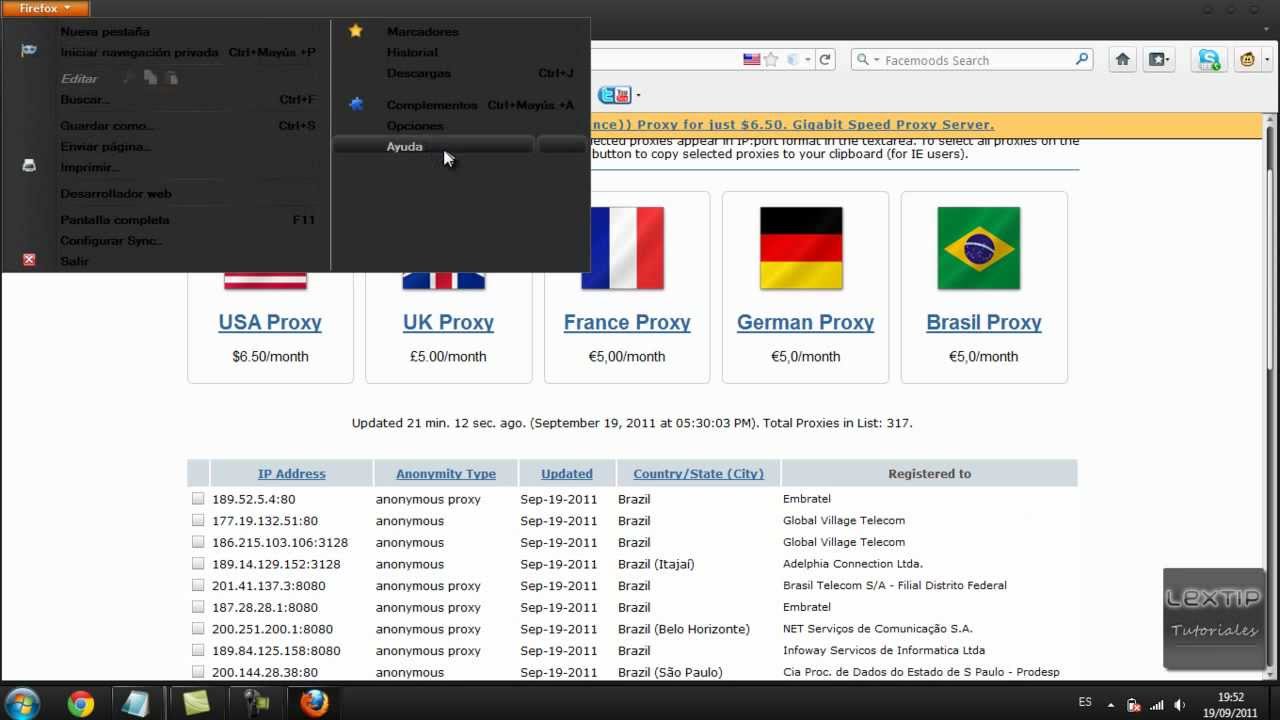Open the France Proxy link

627,322
